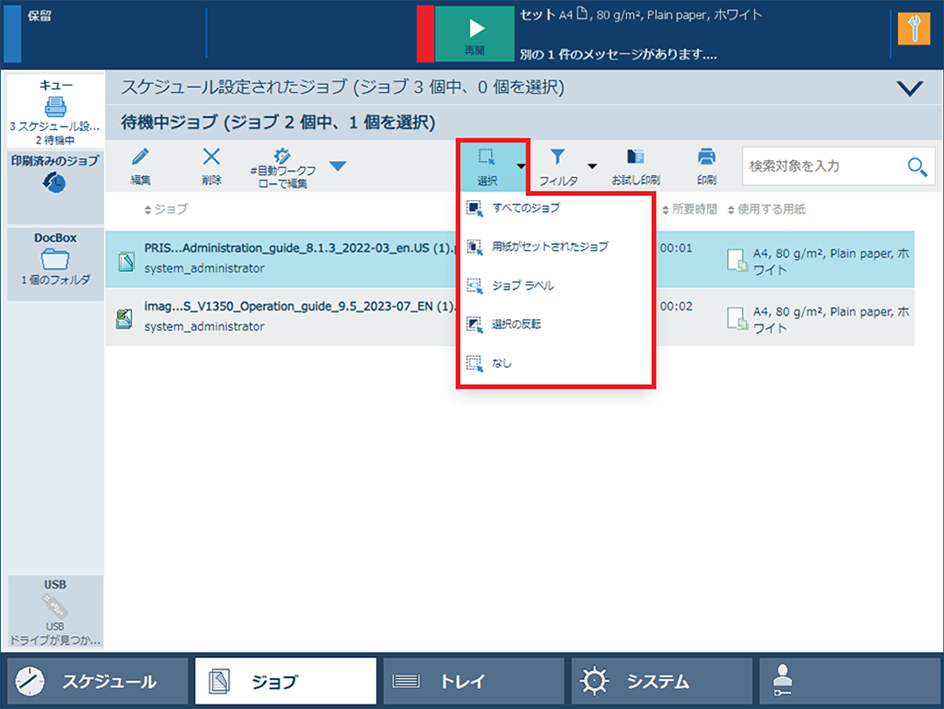Click the 検索対象を入力 search field

click(822, 166)
